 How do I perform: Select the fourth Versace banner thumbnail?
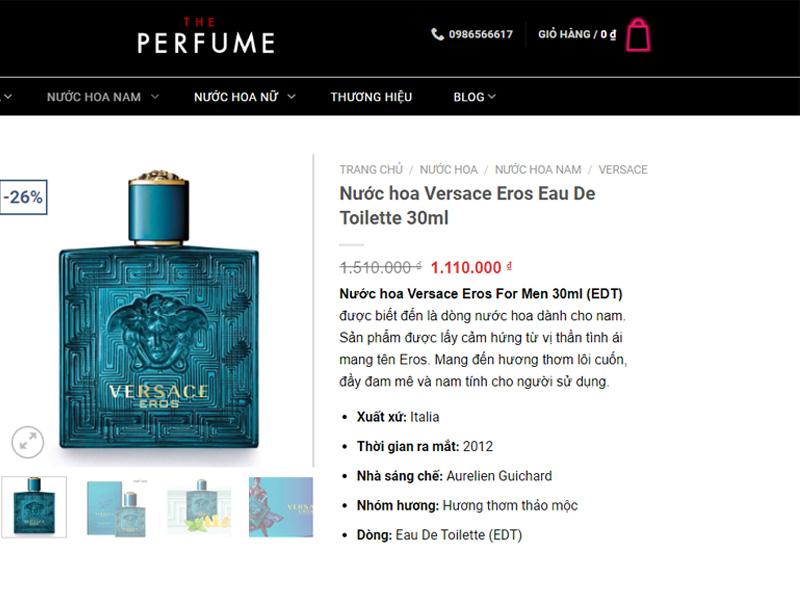pyautogui.click(x=281, y=507)
